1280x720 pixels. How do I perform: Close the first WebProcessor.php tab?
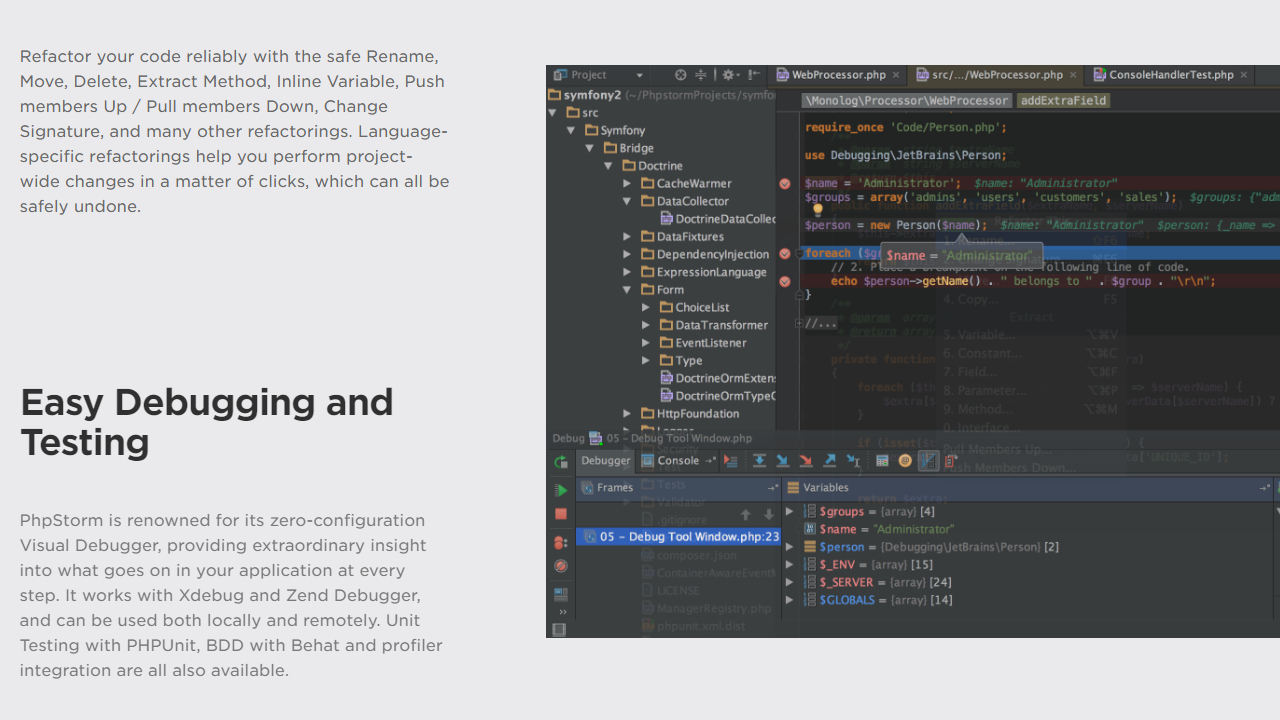896,75
